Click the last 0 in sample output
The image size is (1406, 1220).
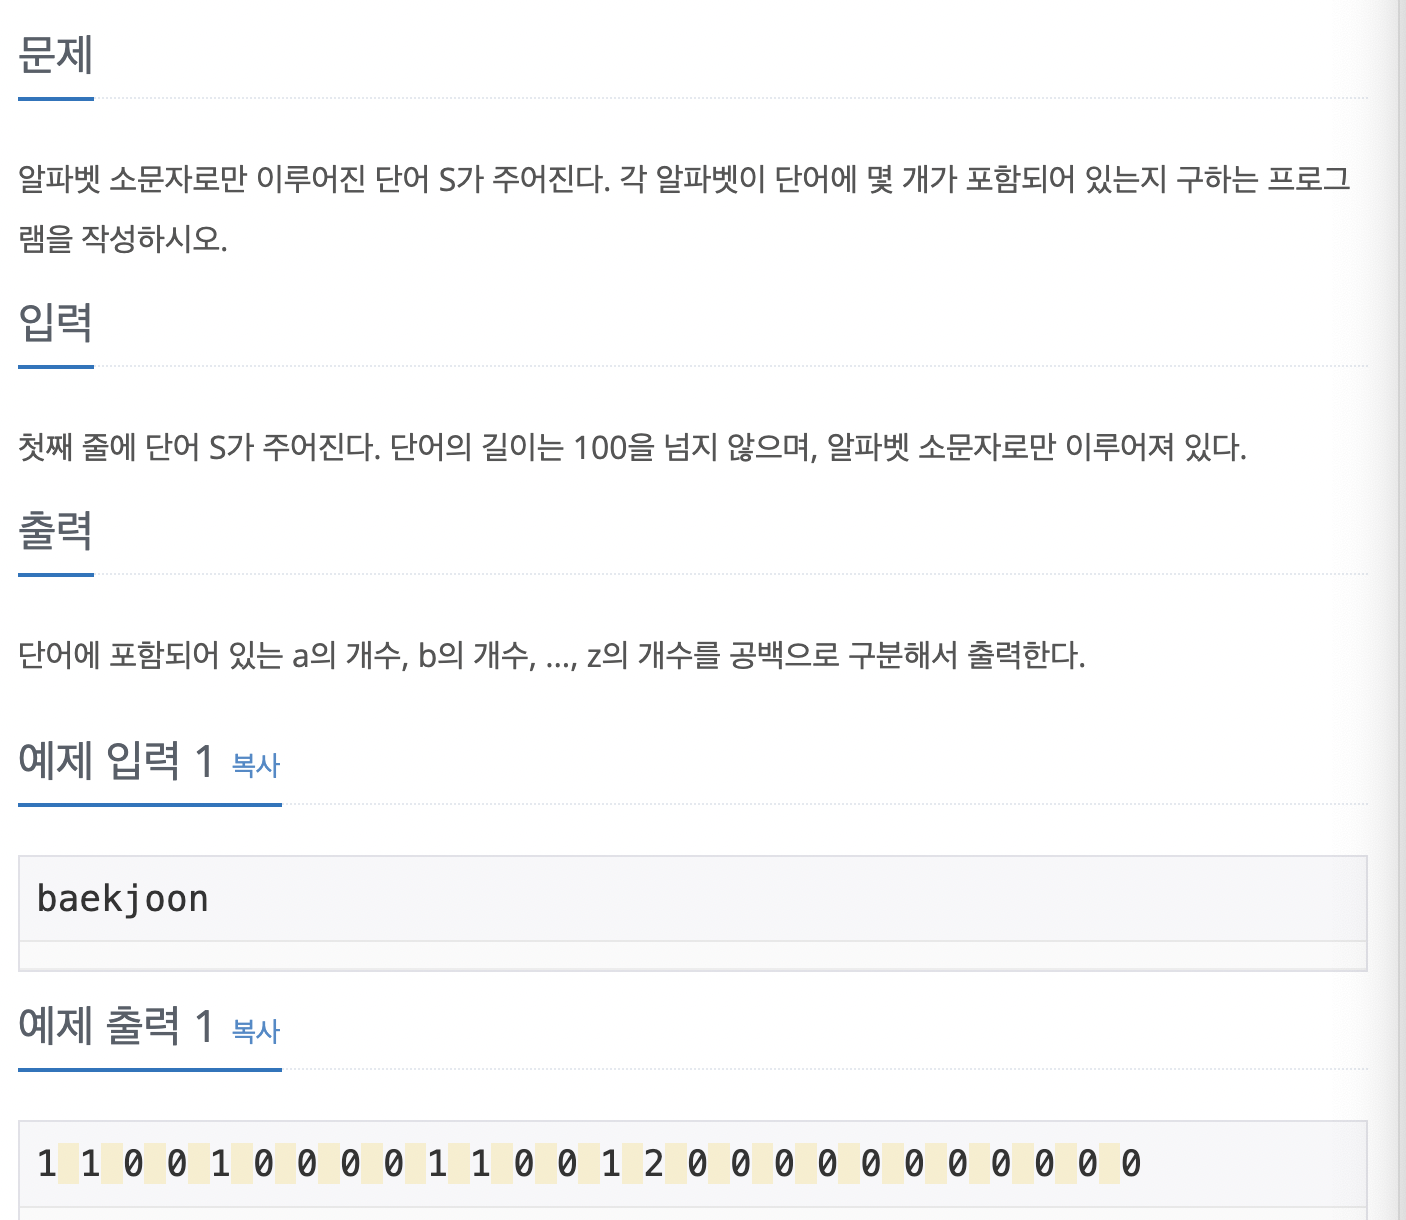coord(1131,1164)
